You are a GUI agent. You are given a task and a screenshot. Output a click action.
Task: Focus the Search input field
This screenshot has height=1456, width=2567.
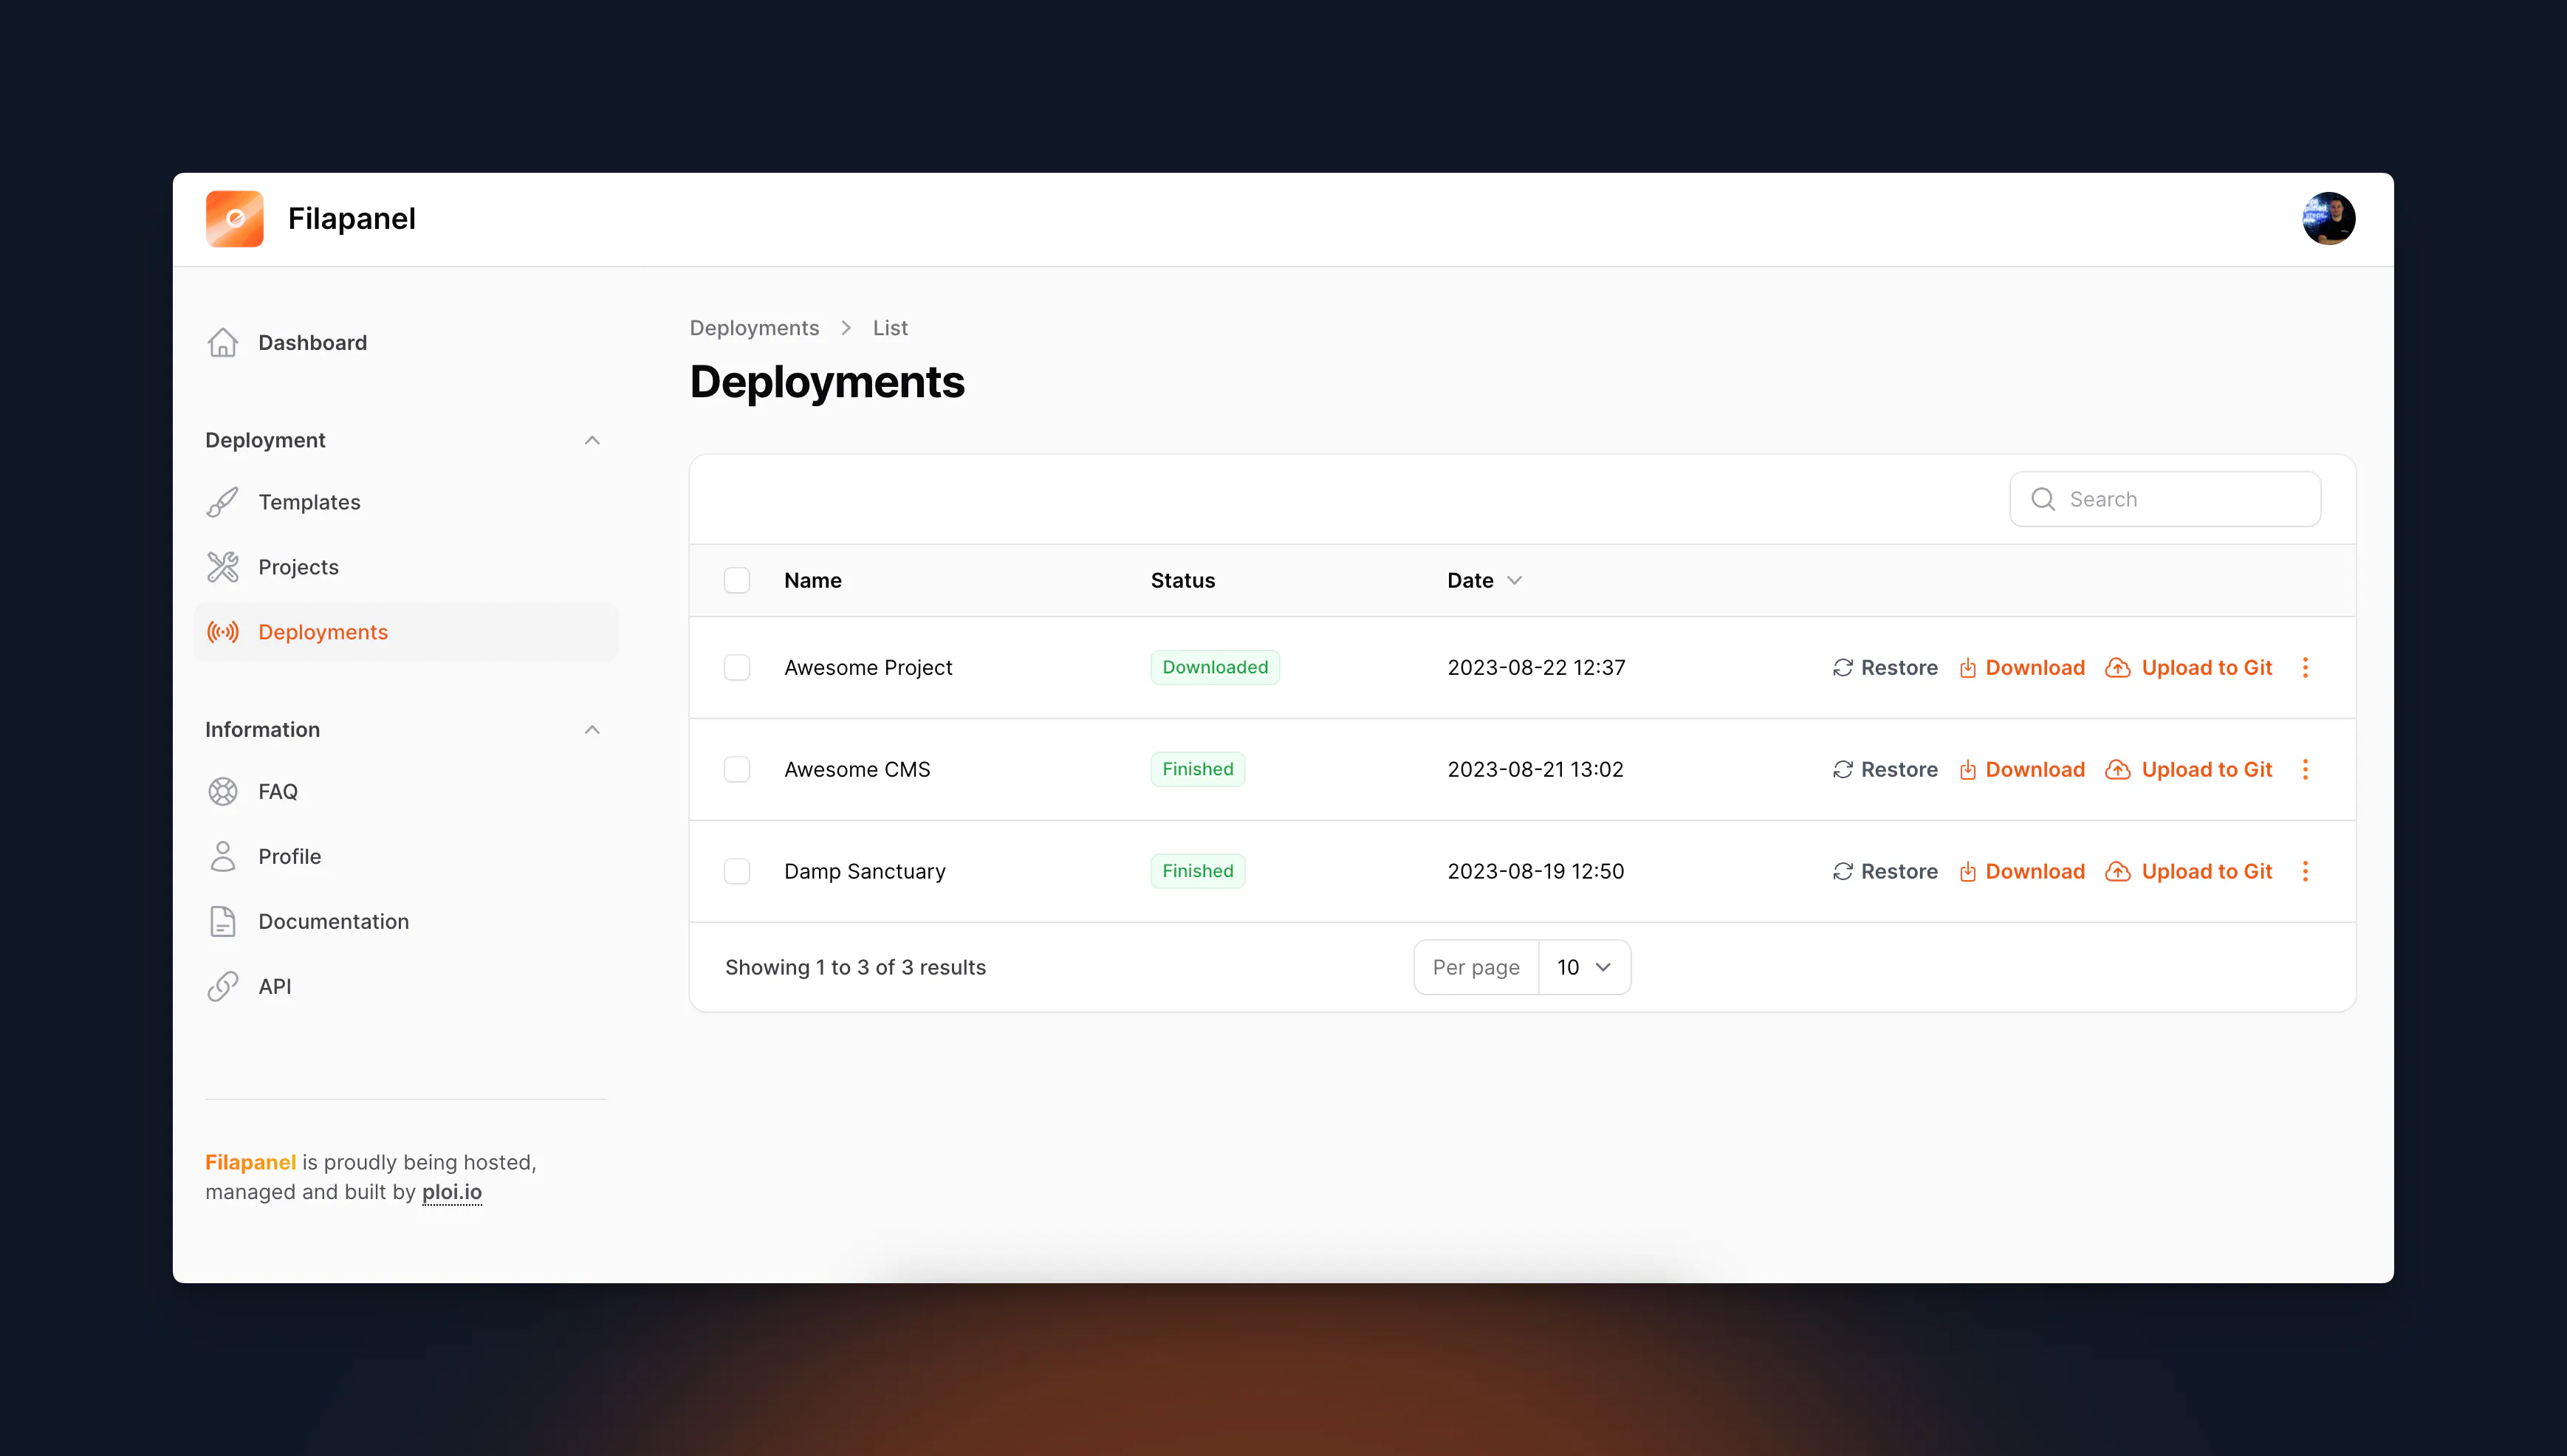[x=2165, y=499]
